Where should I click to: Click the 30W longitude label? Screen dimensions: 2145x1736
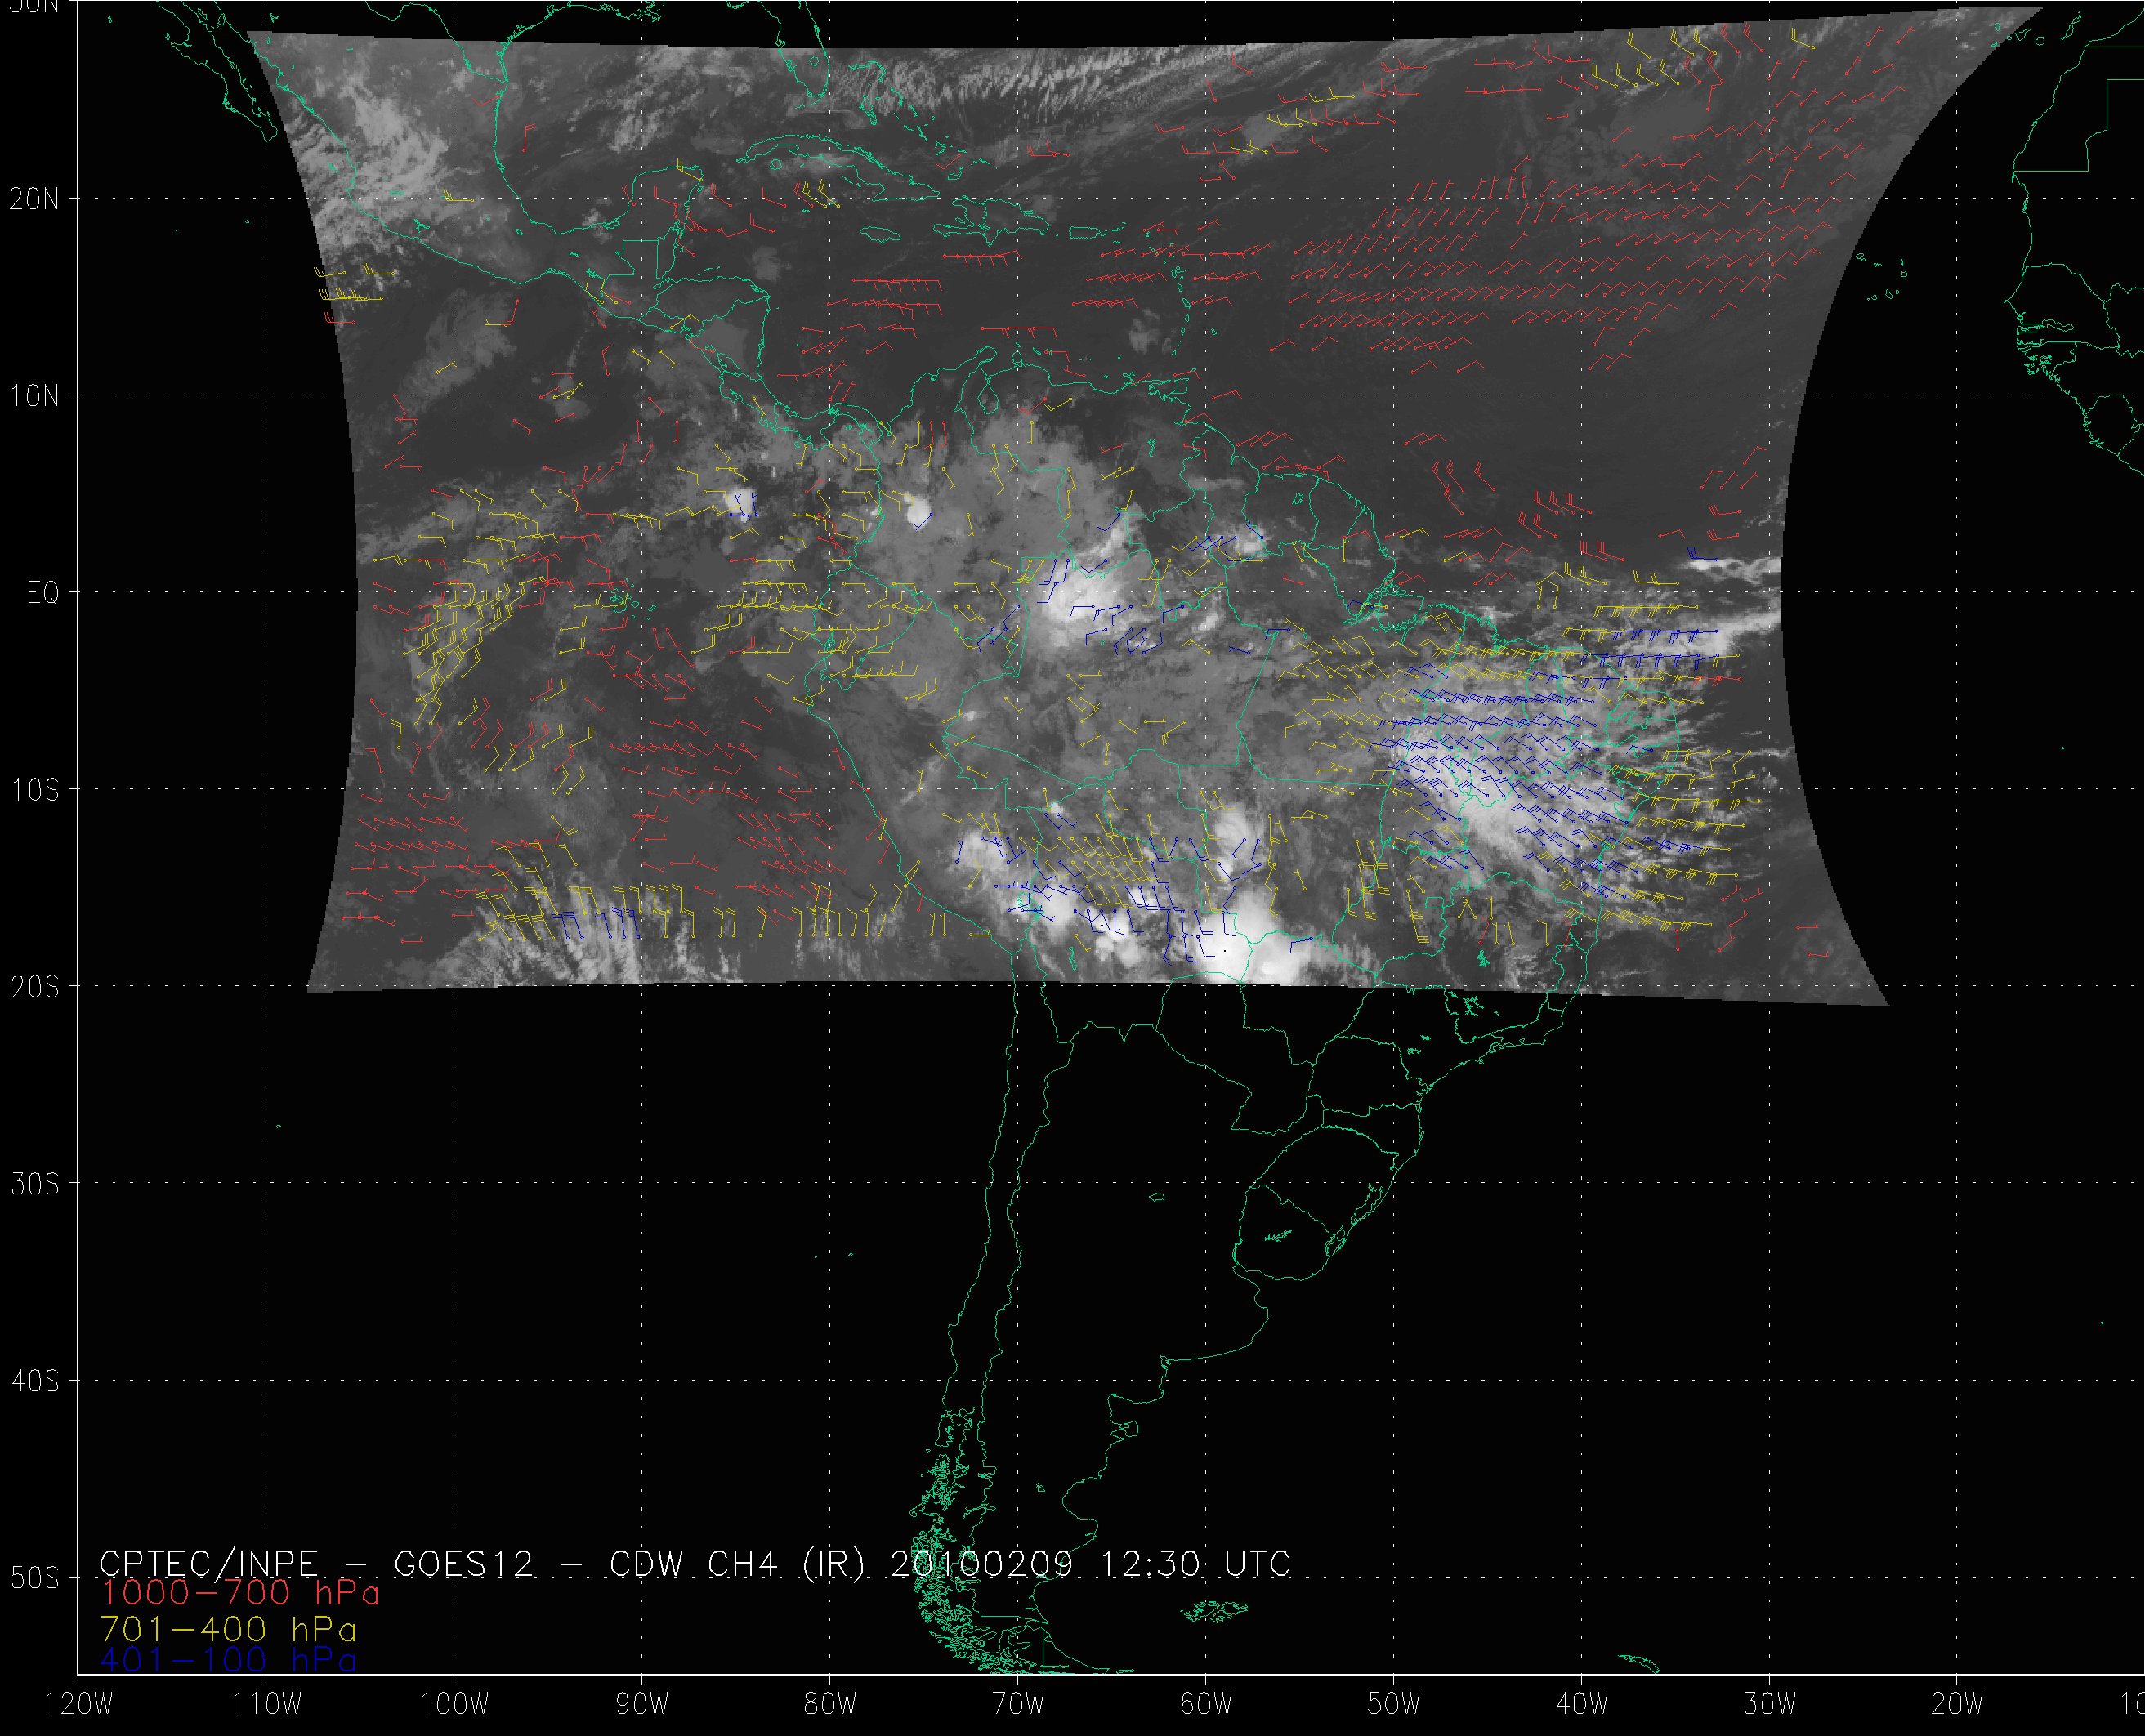[1770, 1704]
